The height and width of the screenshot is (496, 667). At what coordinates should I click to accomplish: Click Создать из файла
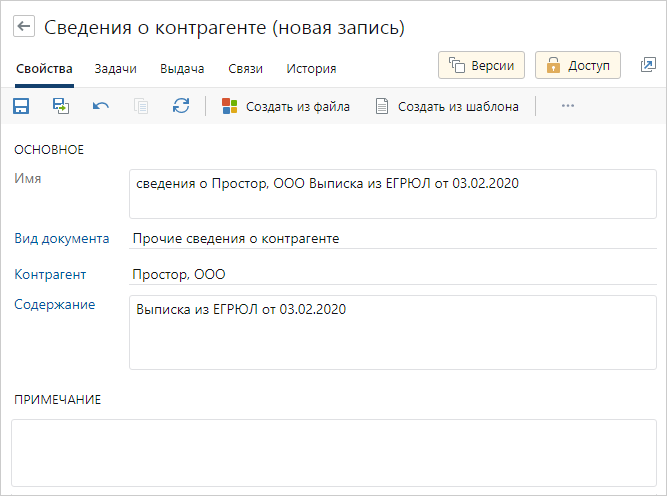[x=286, y=106]
